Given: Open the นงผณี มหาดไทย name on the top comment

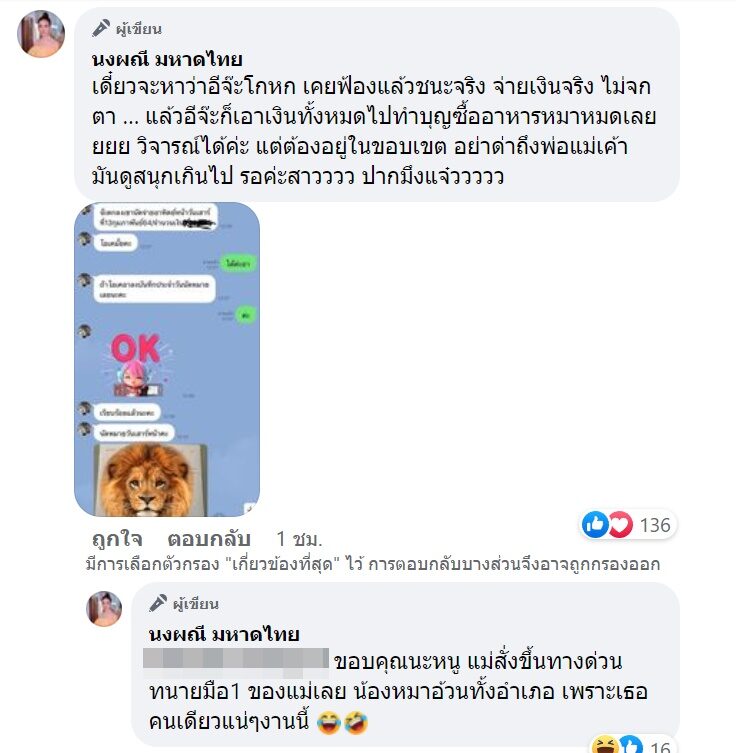Looking at the screenshot, I should pos(167,60).
